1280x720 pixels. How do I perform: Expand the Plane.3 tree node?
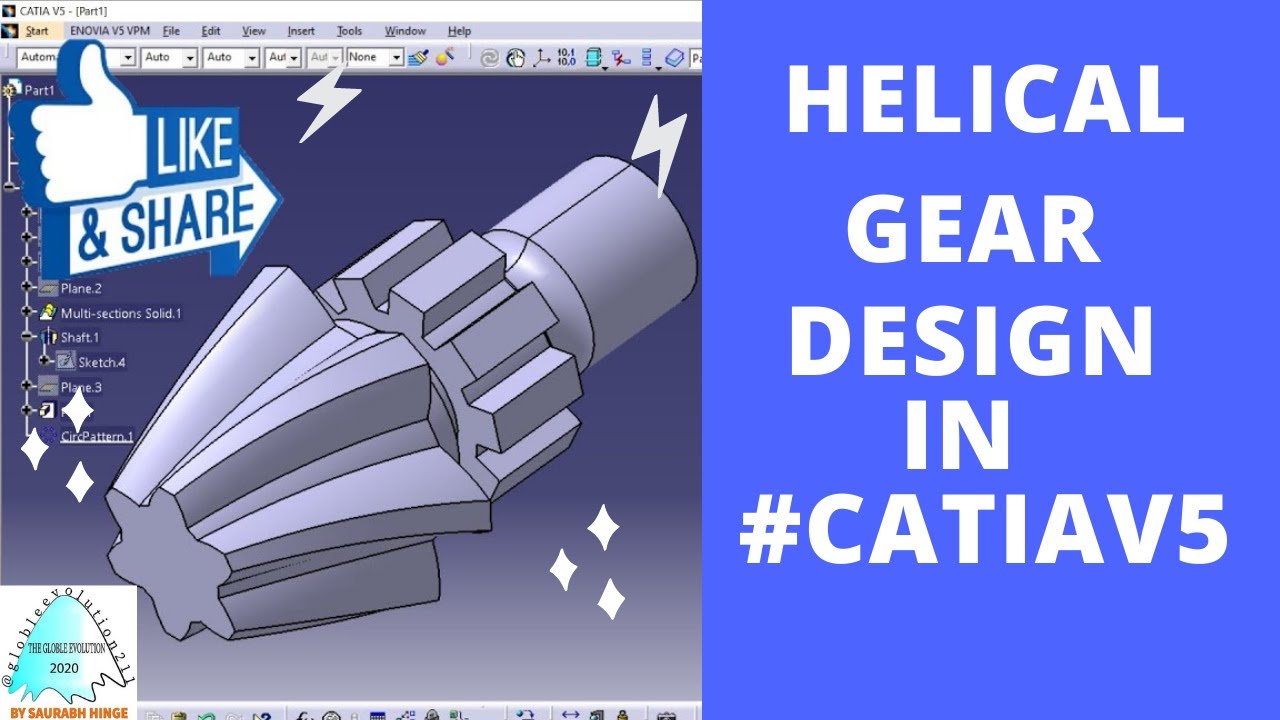(28, 386)
